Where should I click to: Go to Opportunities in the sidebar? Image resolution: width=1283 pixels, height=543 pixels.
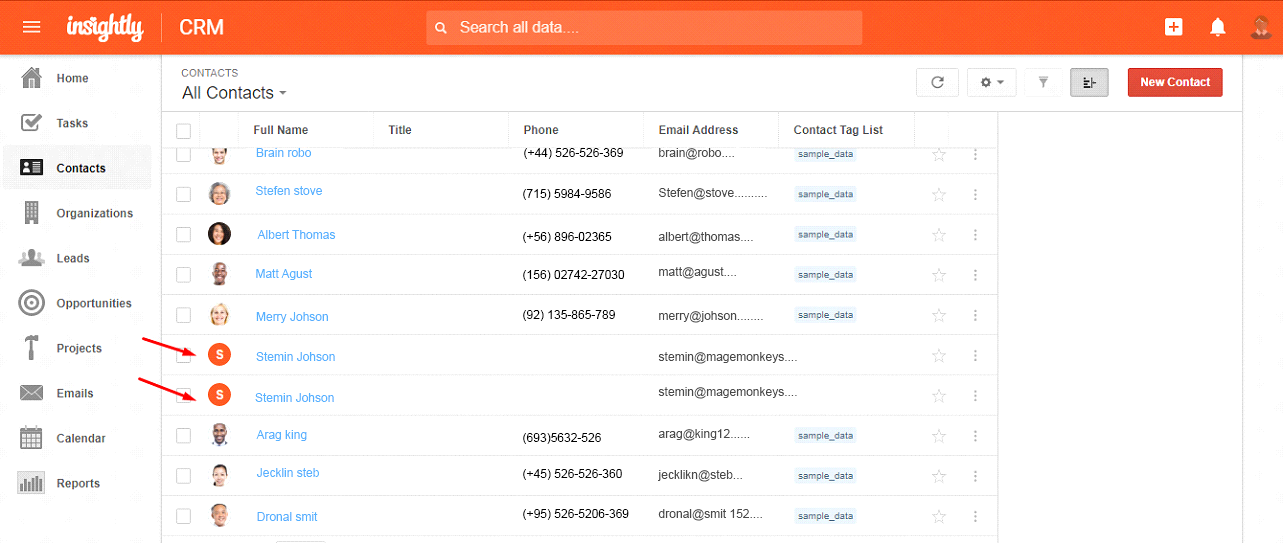coord(93,303)
